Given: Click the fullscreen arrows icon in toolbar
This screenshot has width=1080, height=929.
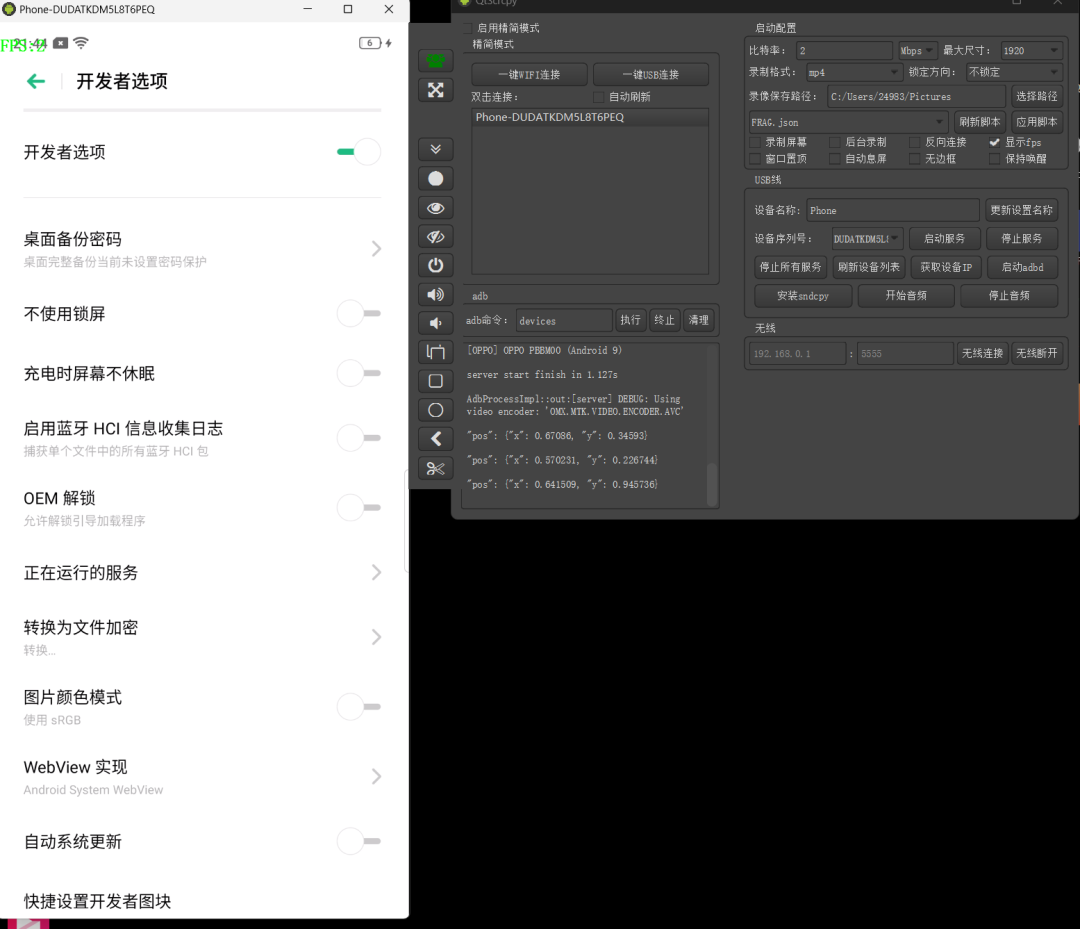Looking at the screenshot, I should pyautogui.click(x=435, y=90).
